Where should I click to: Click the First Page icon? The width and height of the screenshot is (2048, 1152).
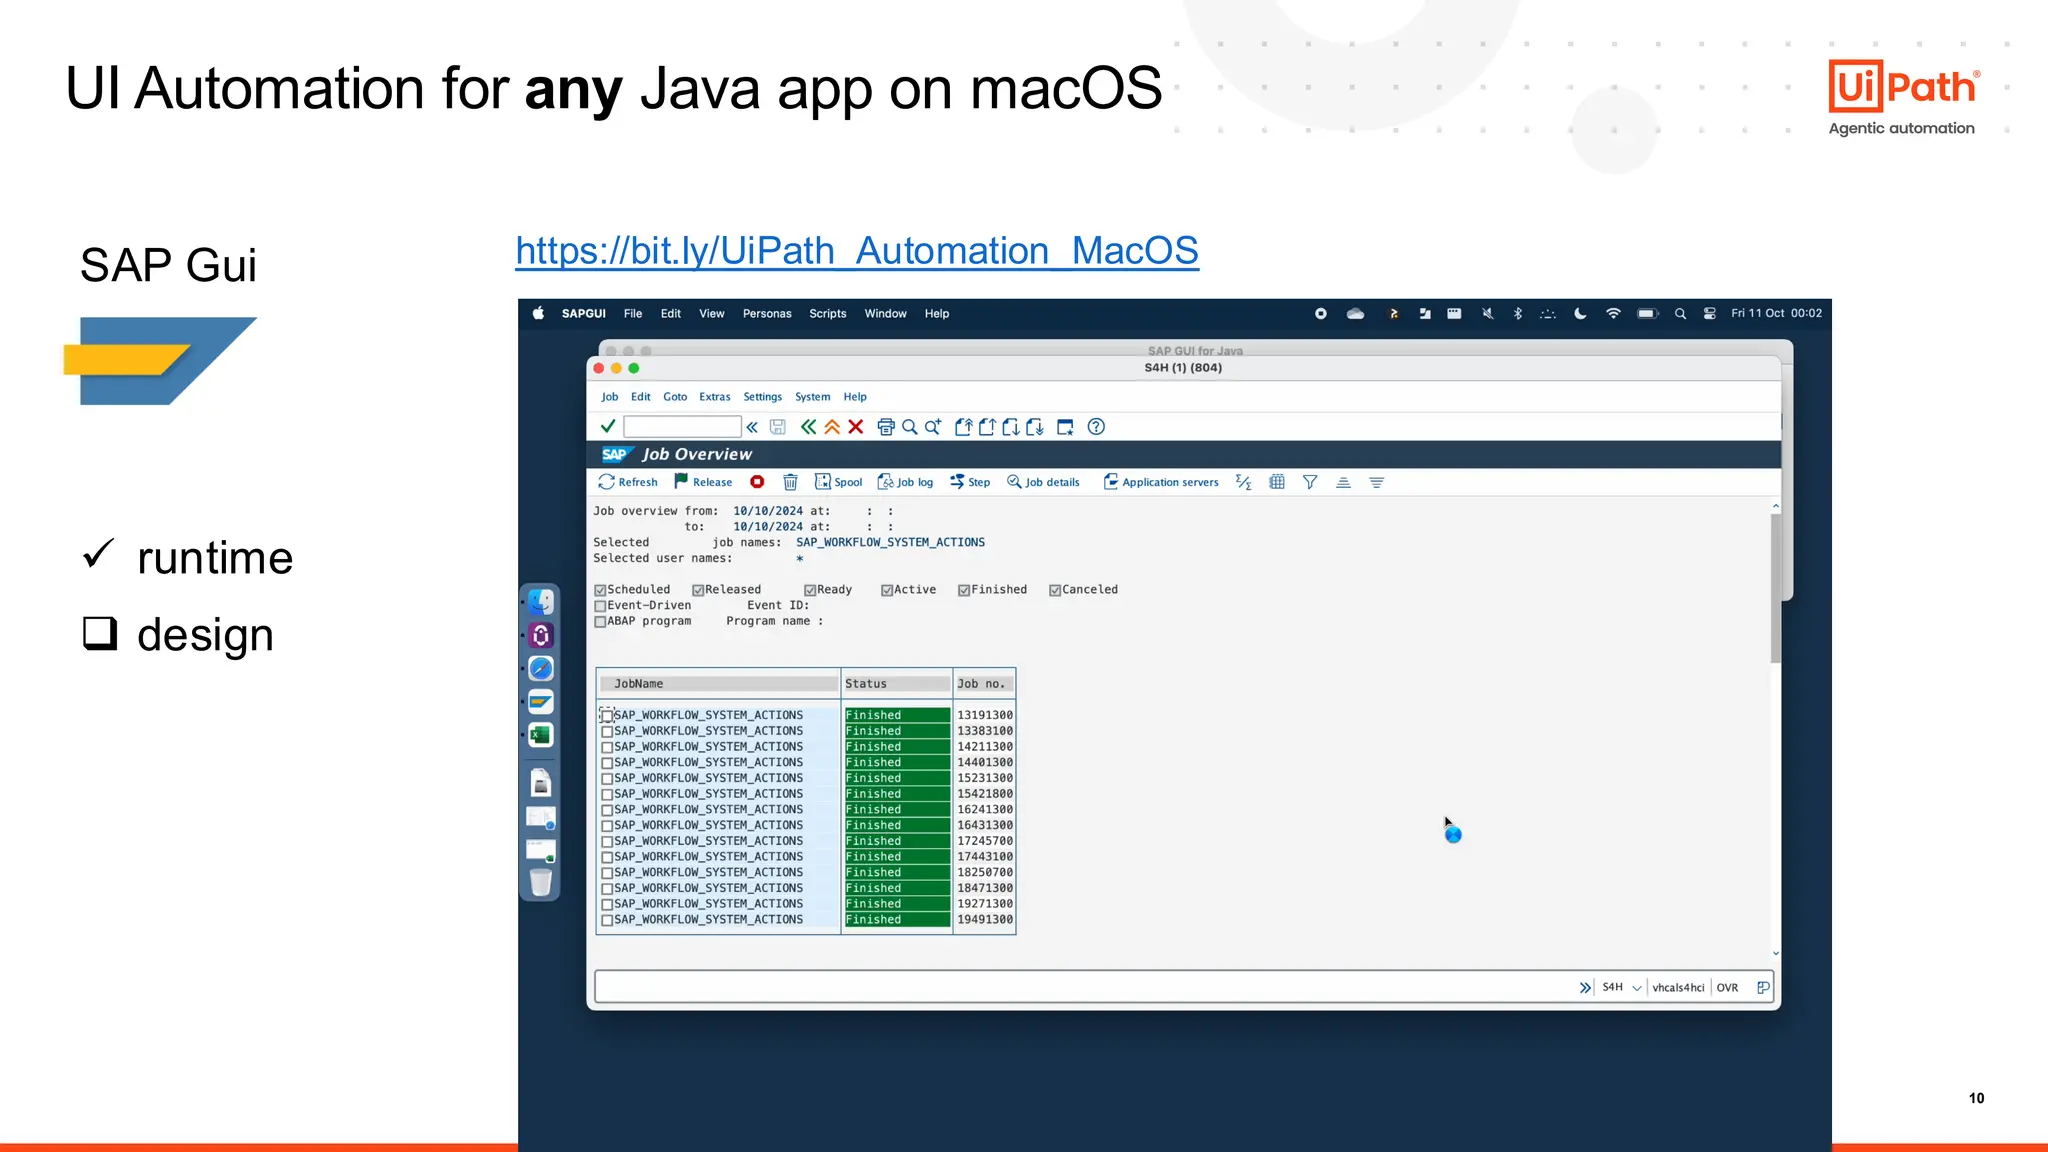point(963,427)
